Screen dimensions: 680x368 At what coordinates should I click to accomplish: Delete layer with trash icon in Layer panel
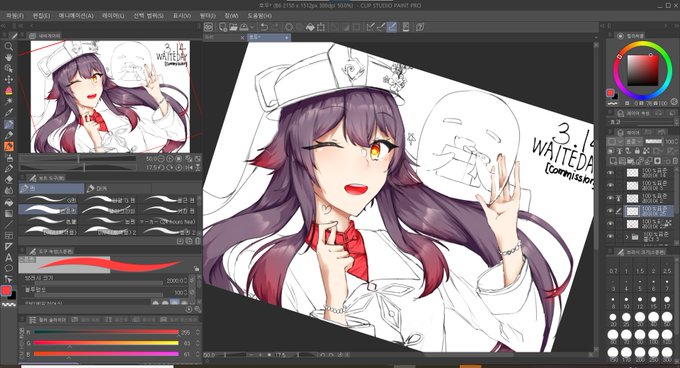675,161
